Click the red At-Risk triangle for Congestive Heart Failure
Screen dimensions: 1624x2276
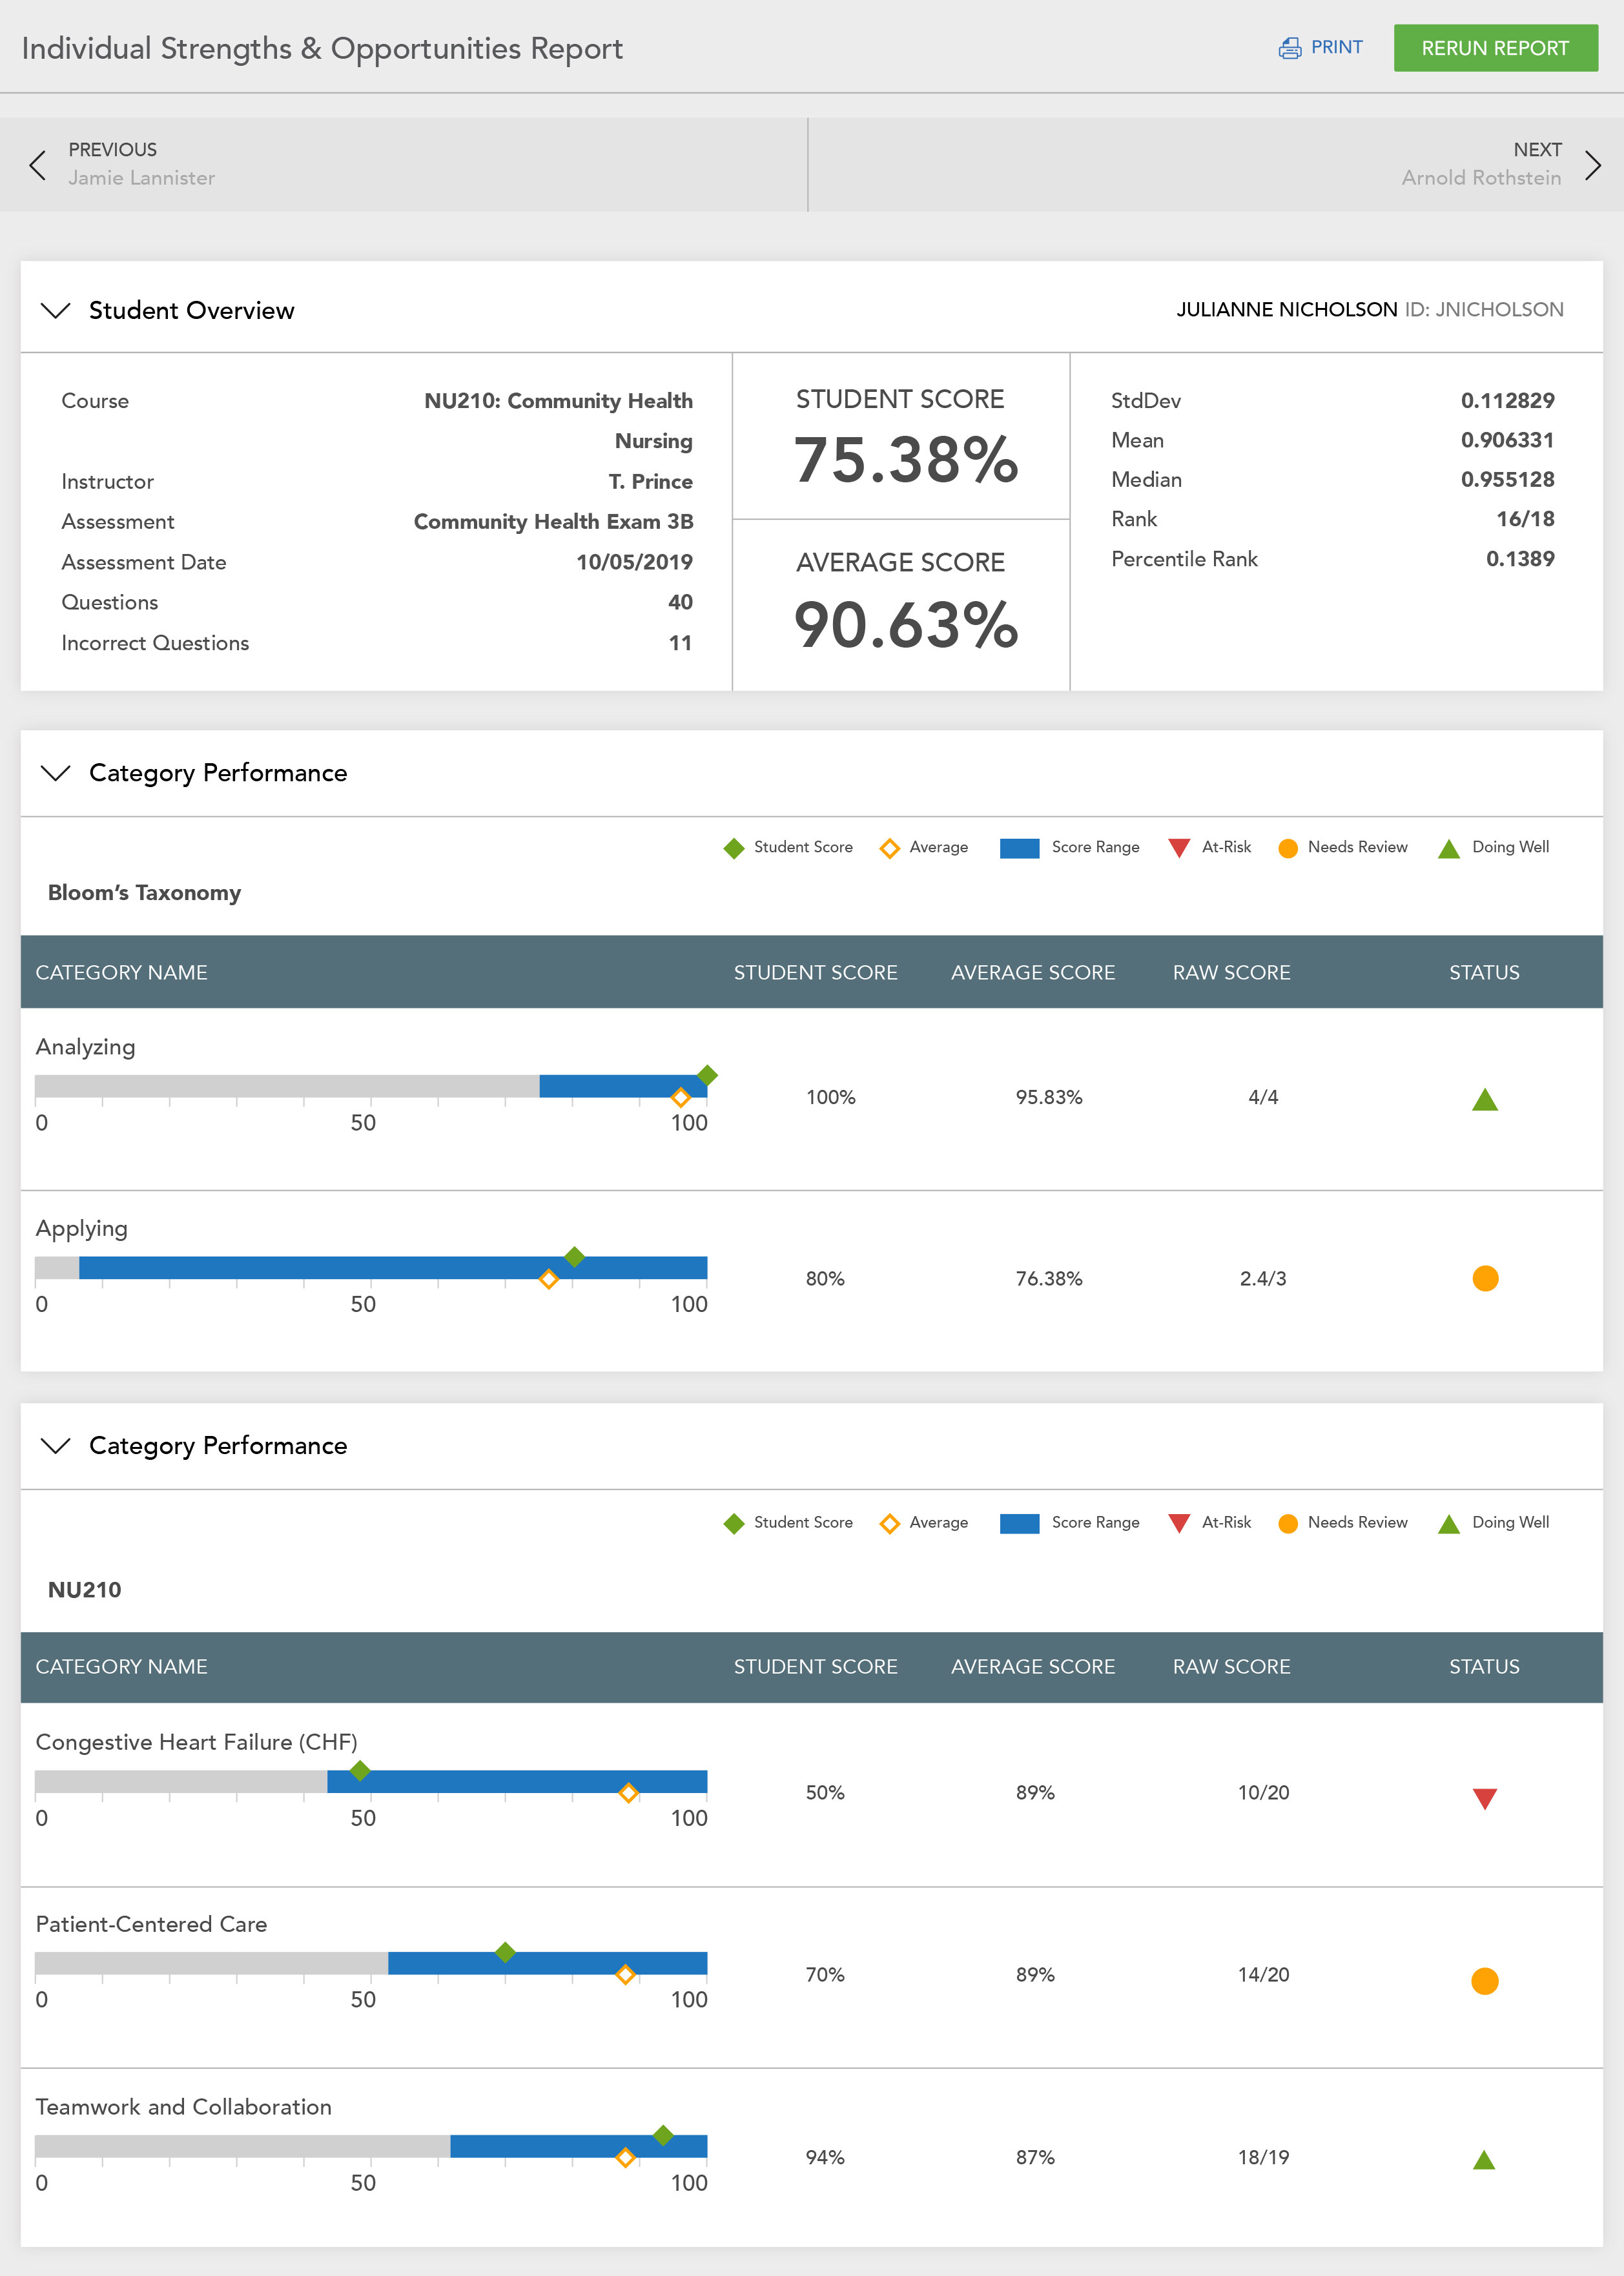[x=1484, y=1798]
